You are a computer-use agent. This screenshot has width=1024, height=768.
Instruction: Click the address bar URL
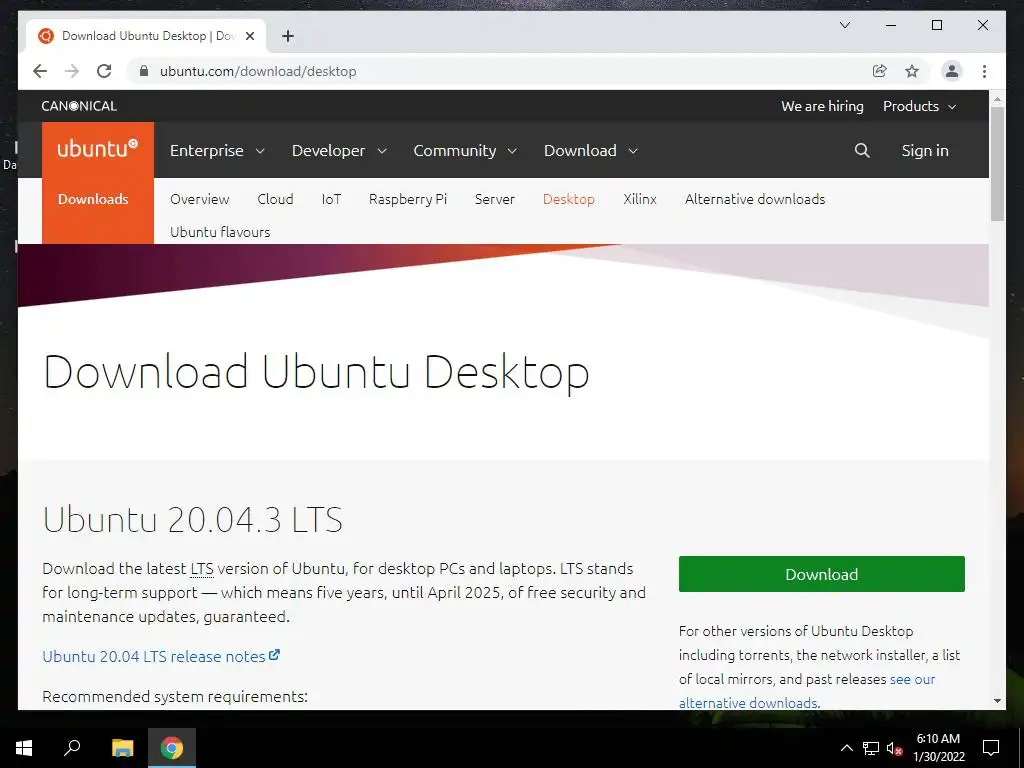258,71
